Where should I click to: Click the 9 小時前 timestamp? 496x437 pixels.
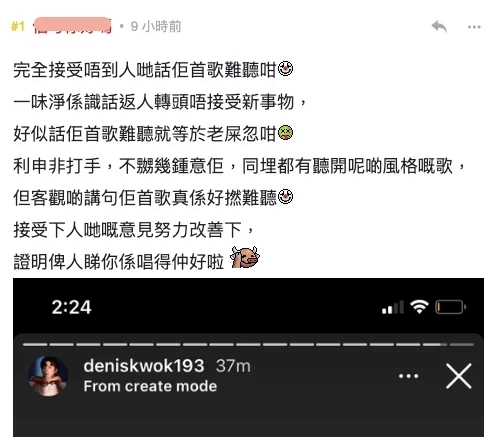[156, 27]
